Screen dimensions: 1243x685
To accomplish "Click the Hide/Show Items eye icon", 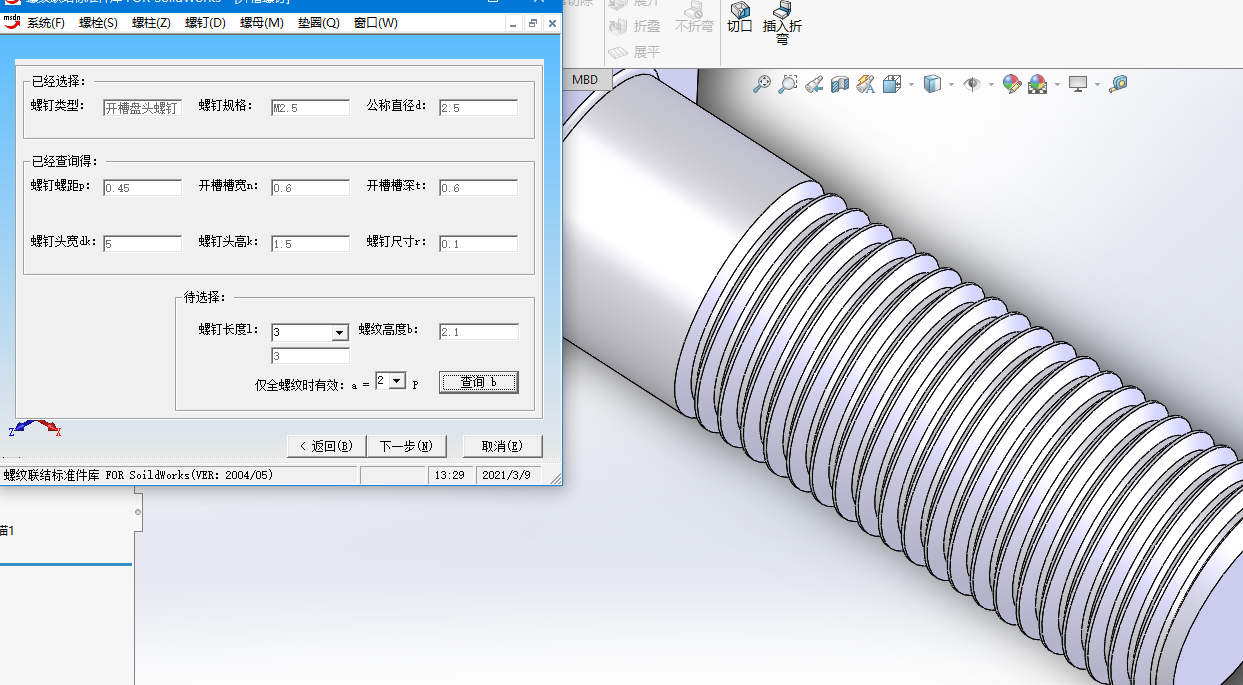I will 971,84.
